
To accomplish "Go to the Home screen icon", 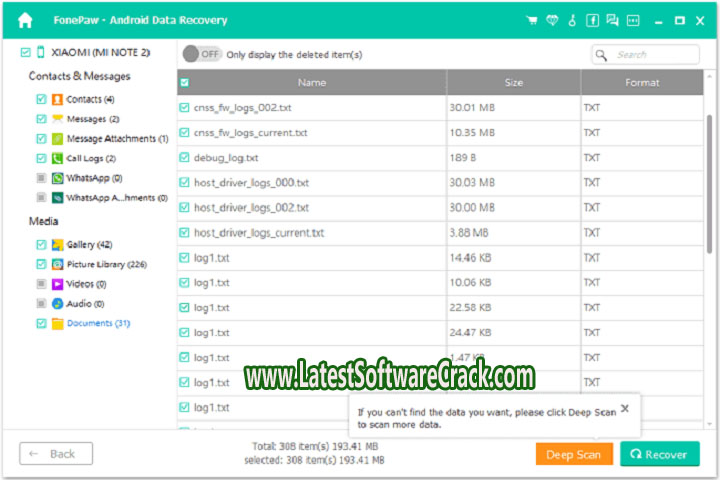I will 25,20.
